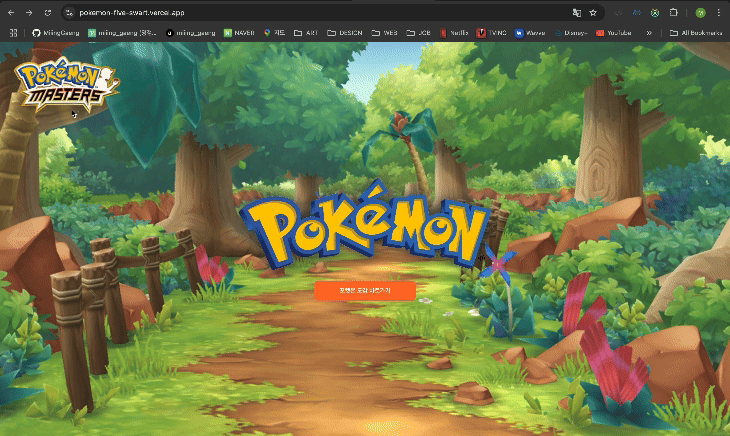Screen dimensions: 730x436
Task: Expand the WEB bookmark folder
Action: (x=385, y=33)
